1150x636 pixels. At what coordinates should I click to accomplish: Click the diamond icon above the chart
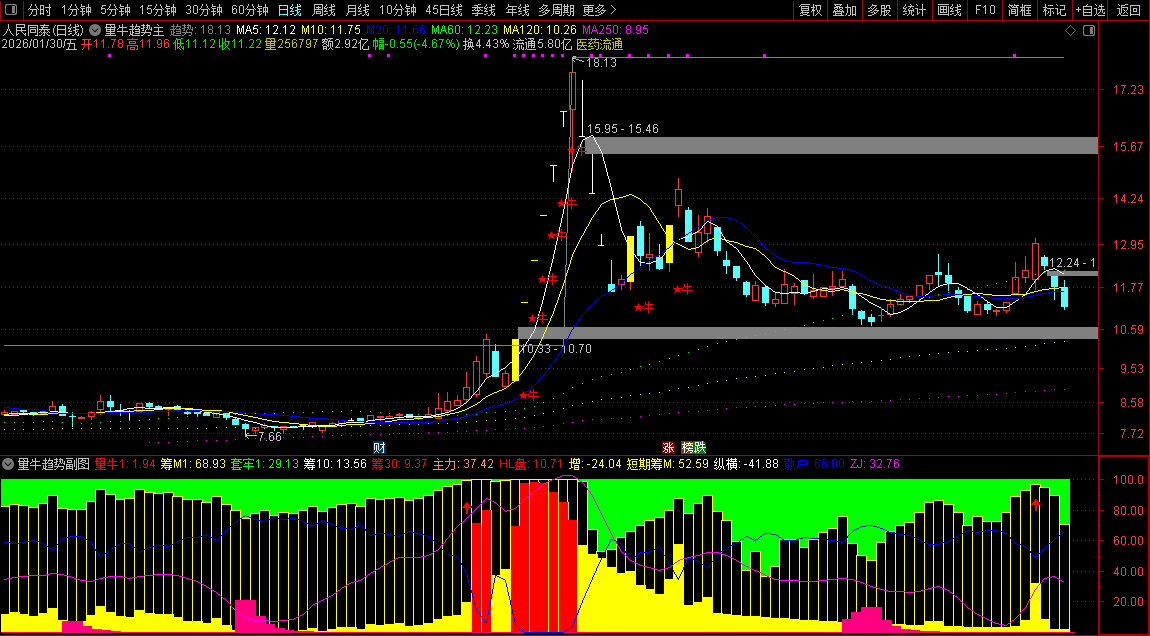point(1071,31)
